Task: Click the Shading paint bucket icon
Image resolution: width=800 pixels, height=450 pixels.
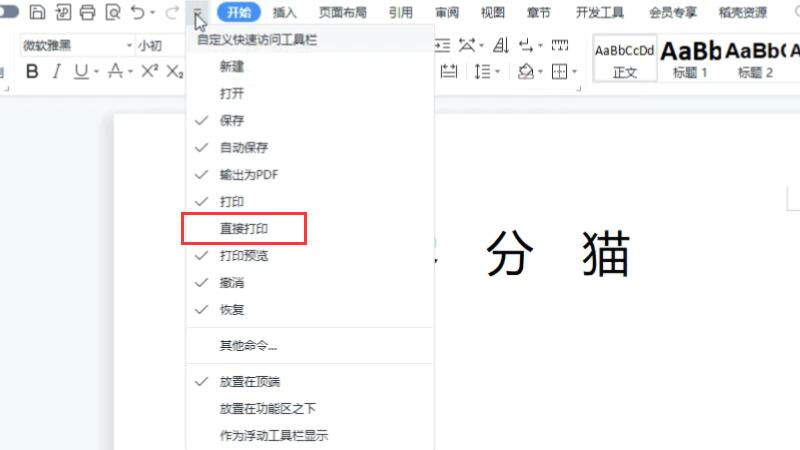Action: click(x=526, y=71)
